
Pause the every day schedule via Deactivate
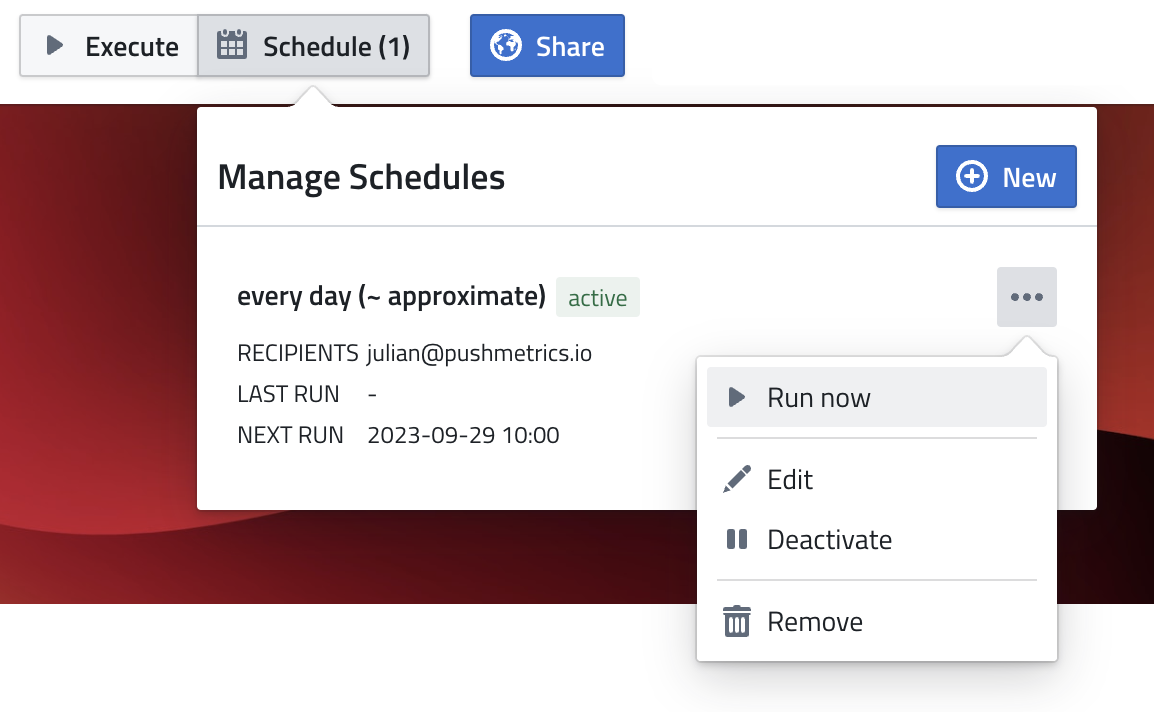tap(828, 539)
